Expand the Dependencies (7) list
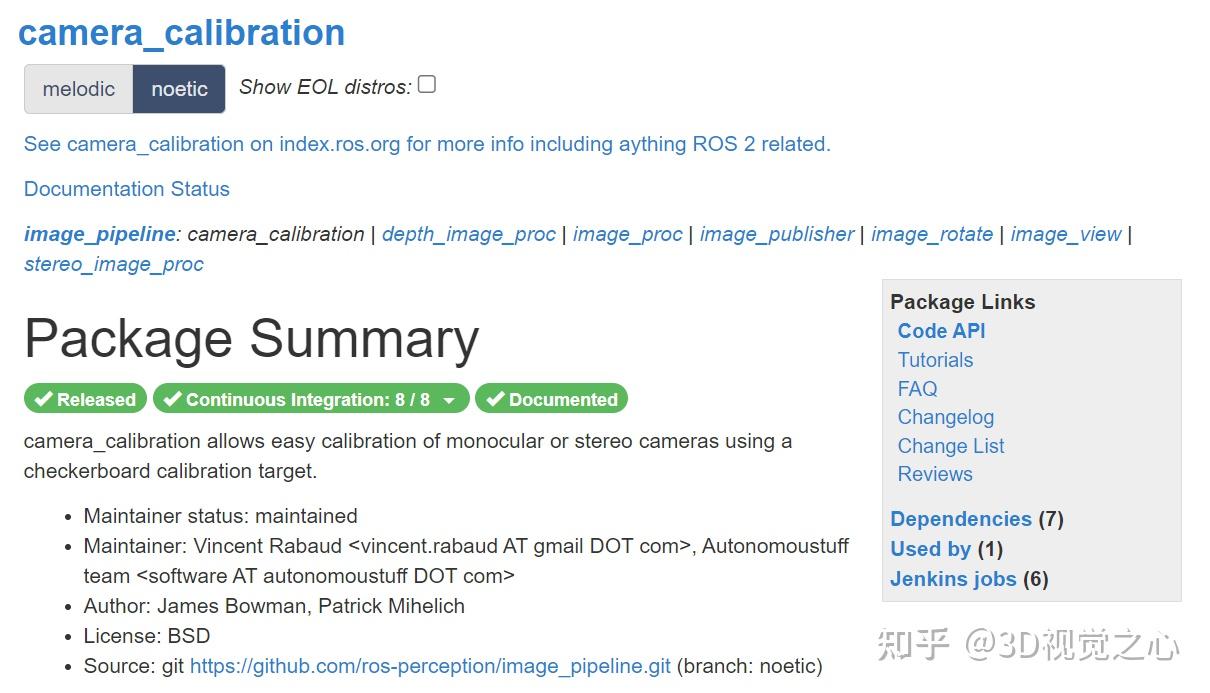 pyautogui.click(x=960, y=519)
